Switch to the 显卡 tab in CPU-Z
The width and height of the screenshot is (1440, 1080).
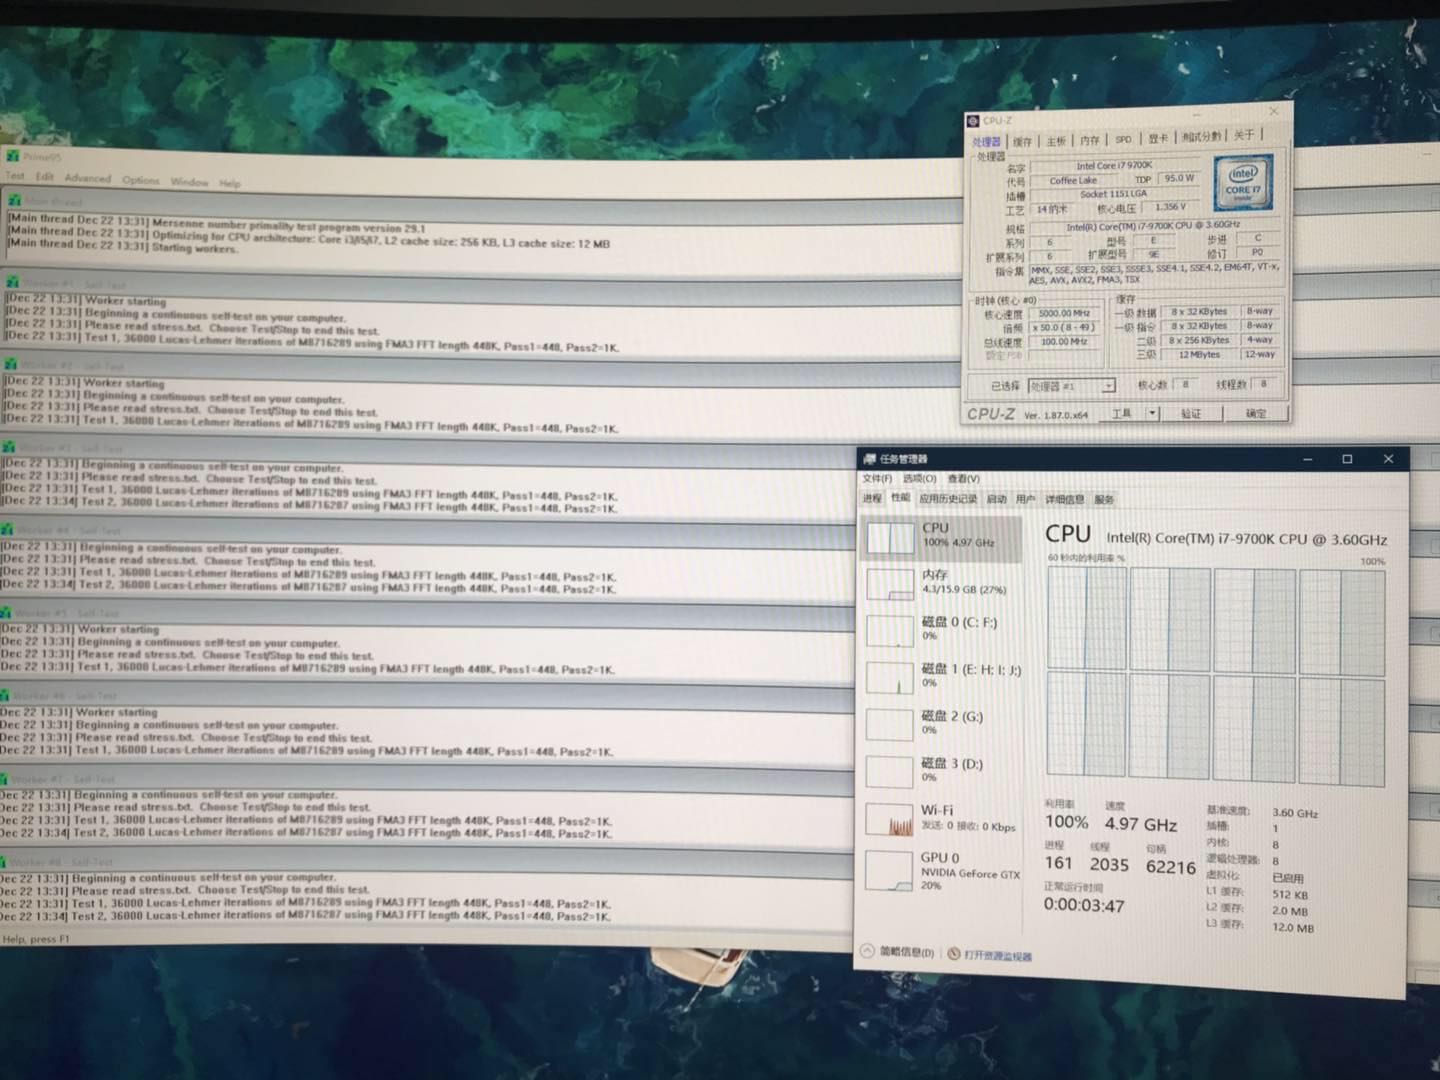(1158, 138)
